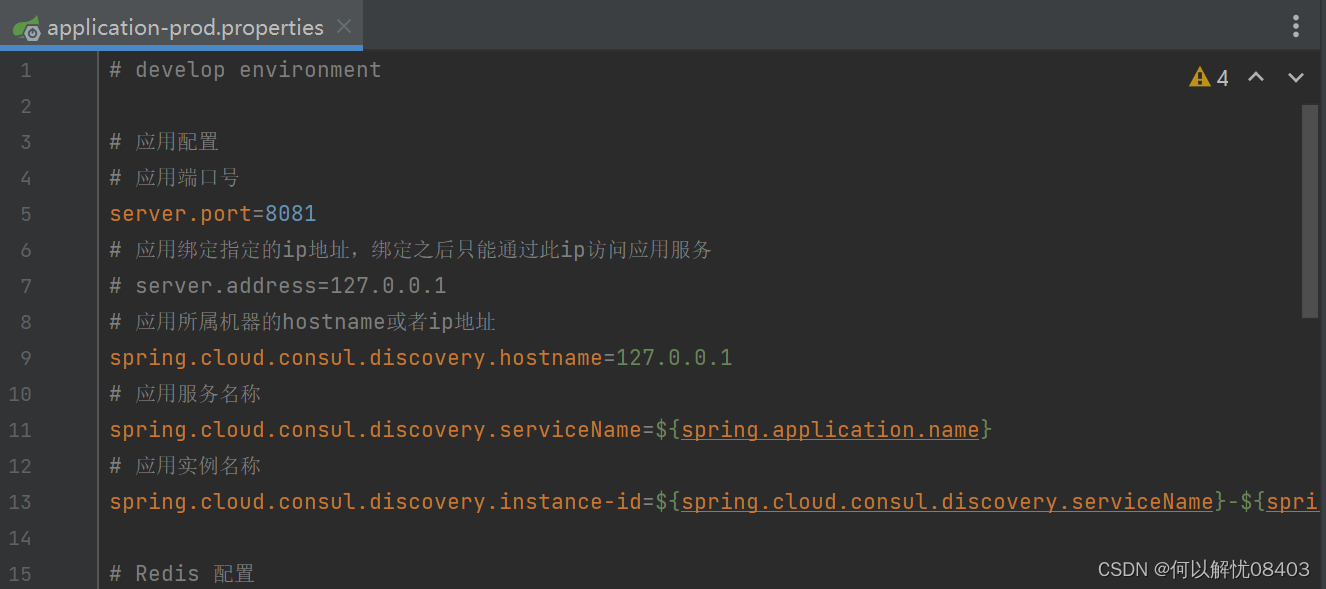Click the # develop environment comment on line 1
The image size is (1326, 589).
coord(244,69)
